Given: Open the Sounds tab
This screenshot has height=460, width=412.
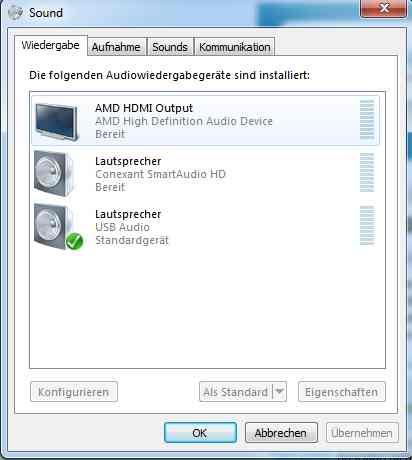Looking at the screenshot, I should click(170, 47).
